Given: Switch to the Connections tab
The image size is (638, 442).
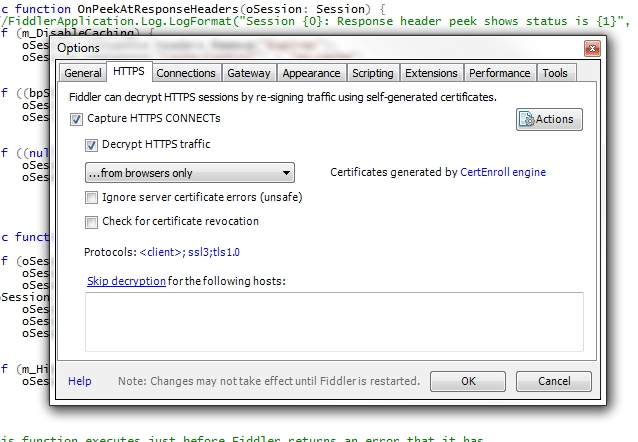Looking at the screenshot, I should pyautogui.click(x=186, y=73).
